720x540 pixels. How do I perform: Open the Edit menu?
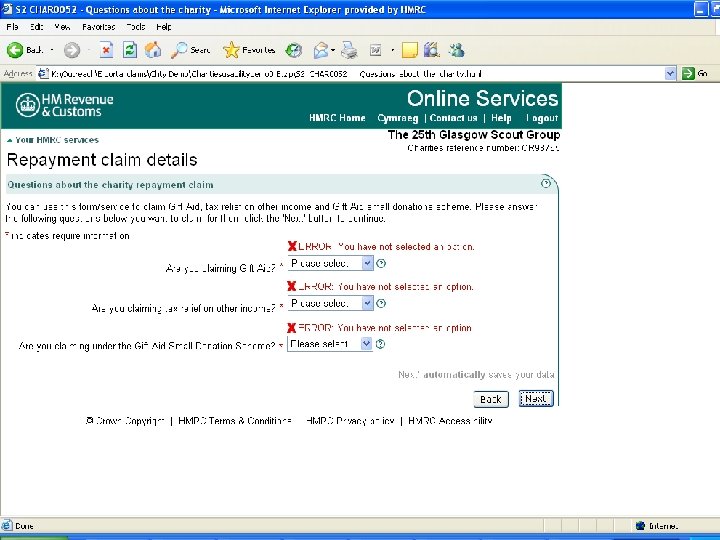coord(37,27)
